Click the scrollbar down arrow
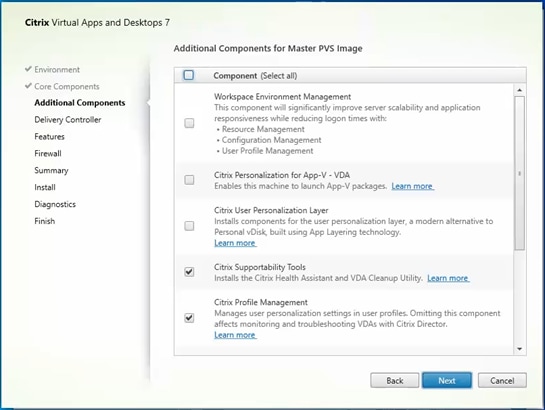The width and height of the screenshot is (545, 410). coord(520,349)
